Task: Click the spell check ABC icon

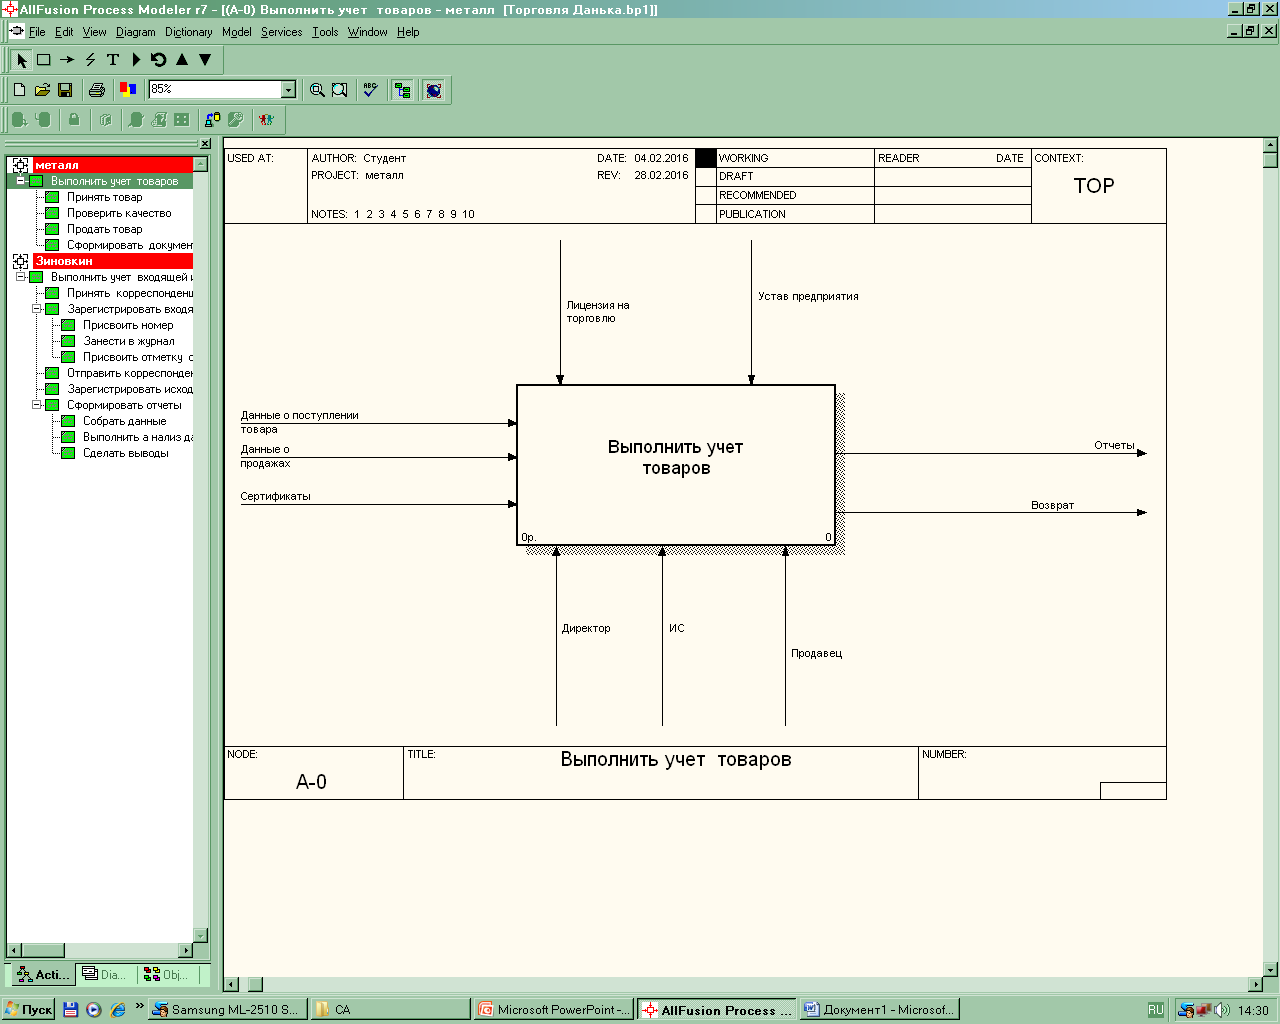Action: pos(370,90)
